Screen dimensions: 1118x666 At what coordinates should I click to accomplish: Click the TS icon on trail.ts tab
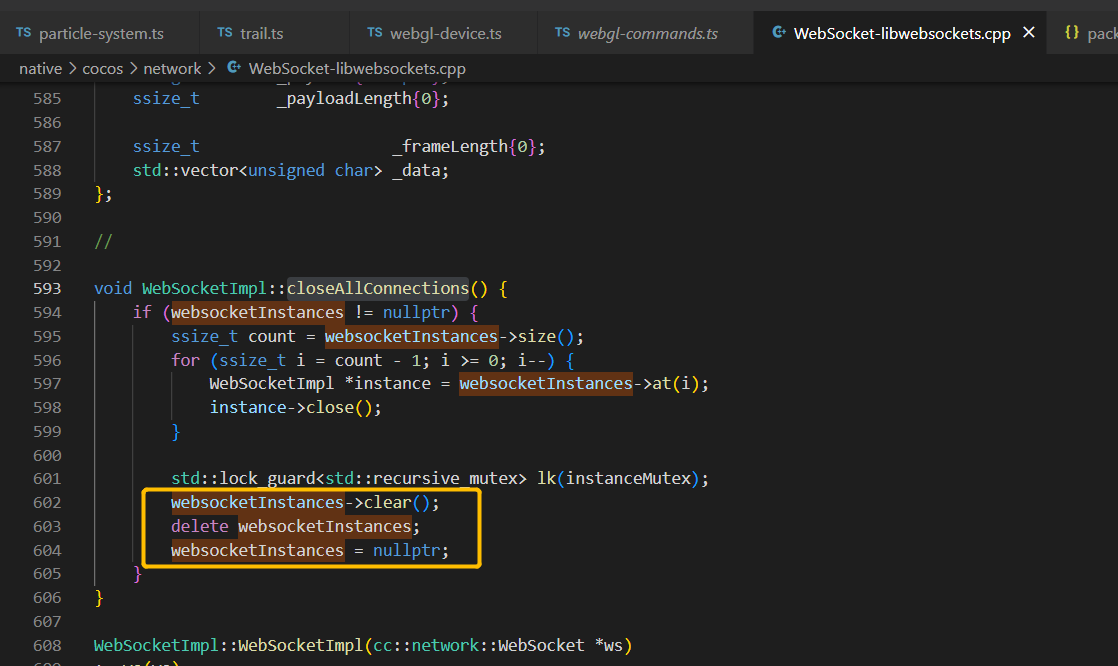(x=225, y=33)
